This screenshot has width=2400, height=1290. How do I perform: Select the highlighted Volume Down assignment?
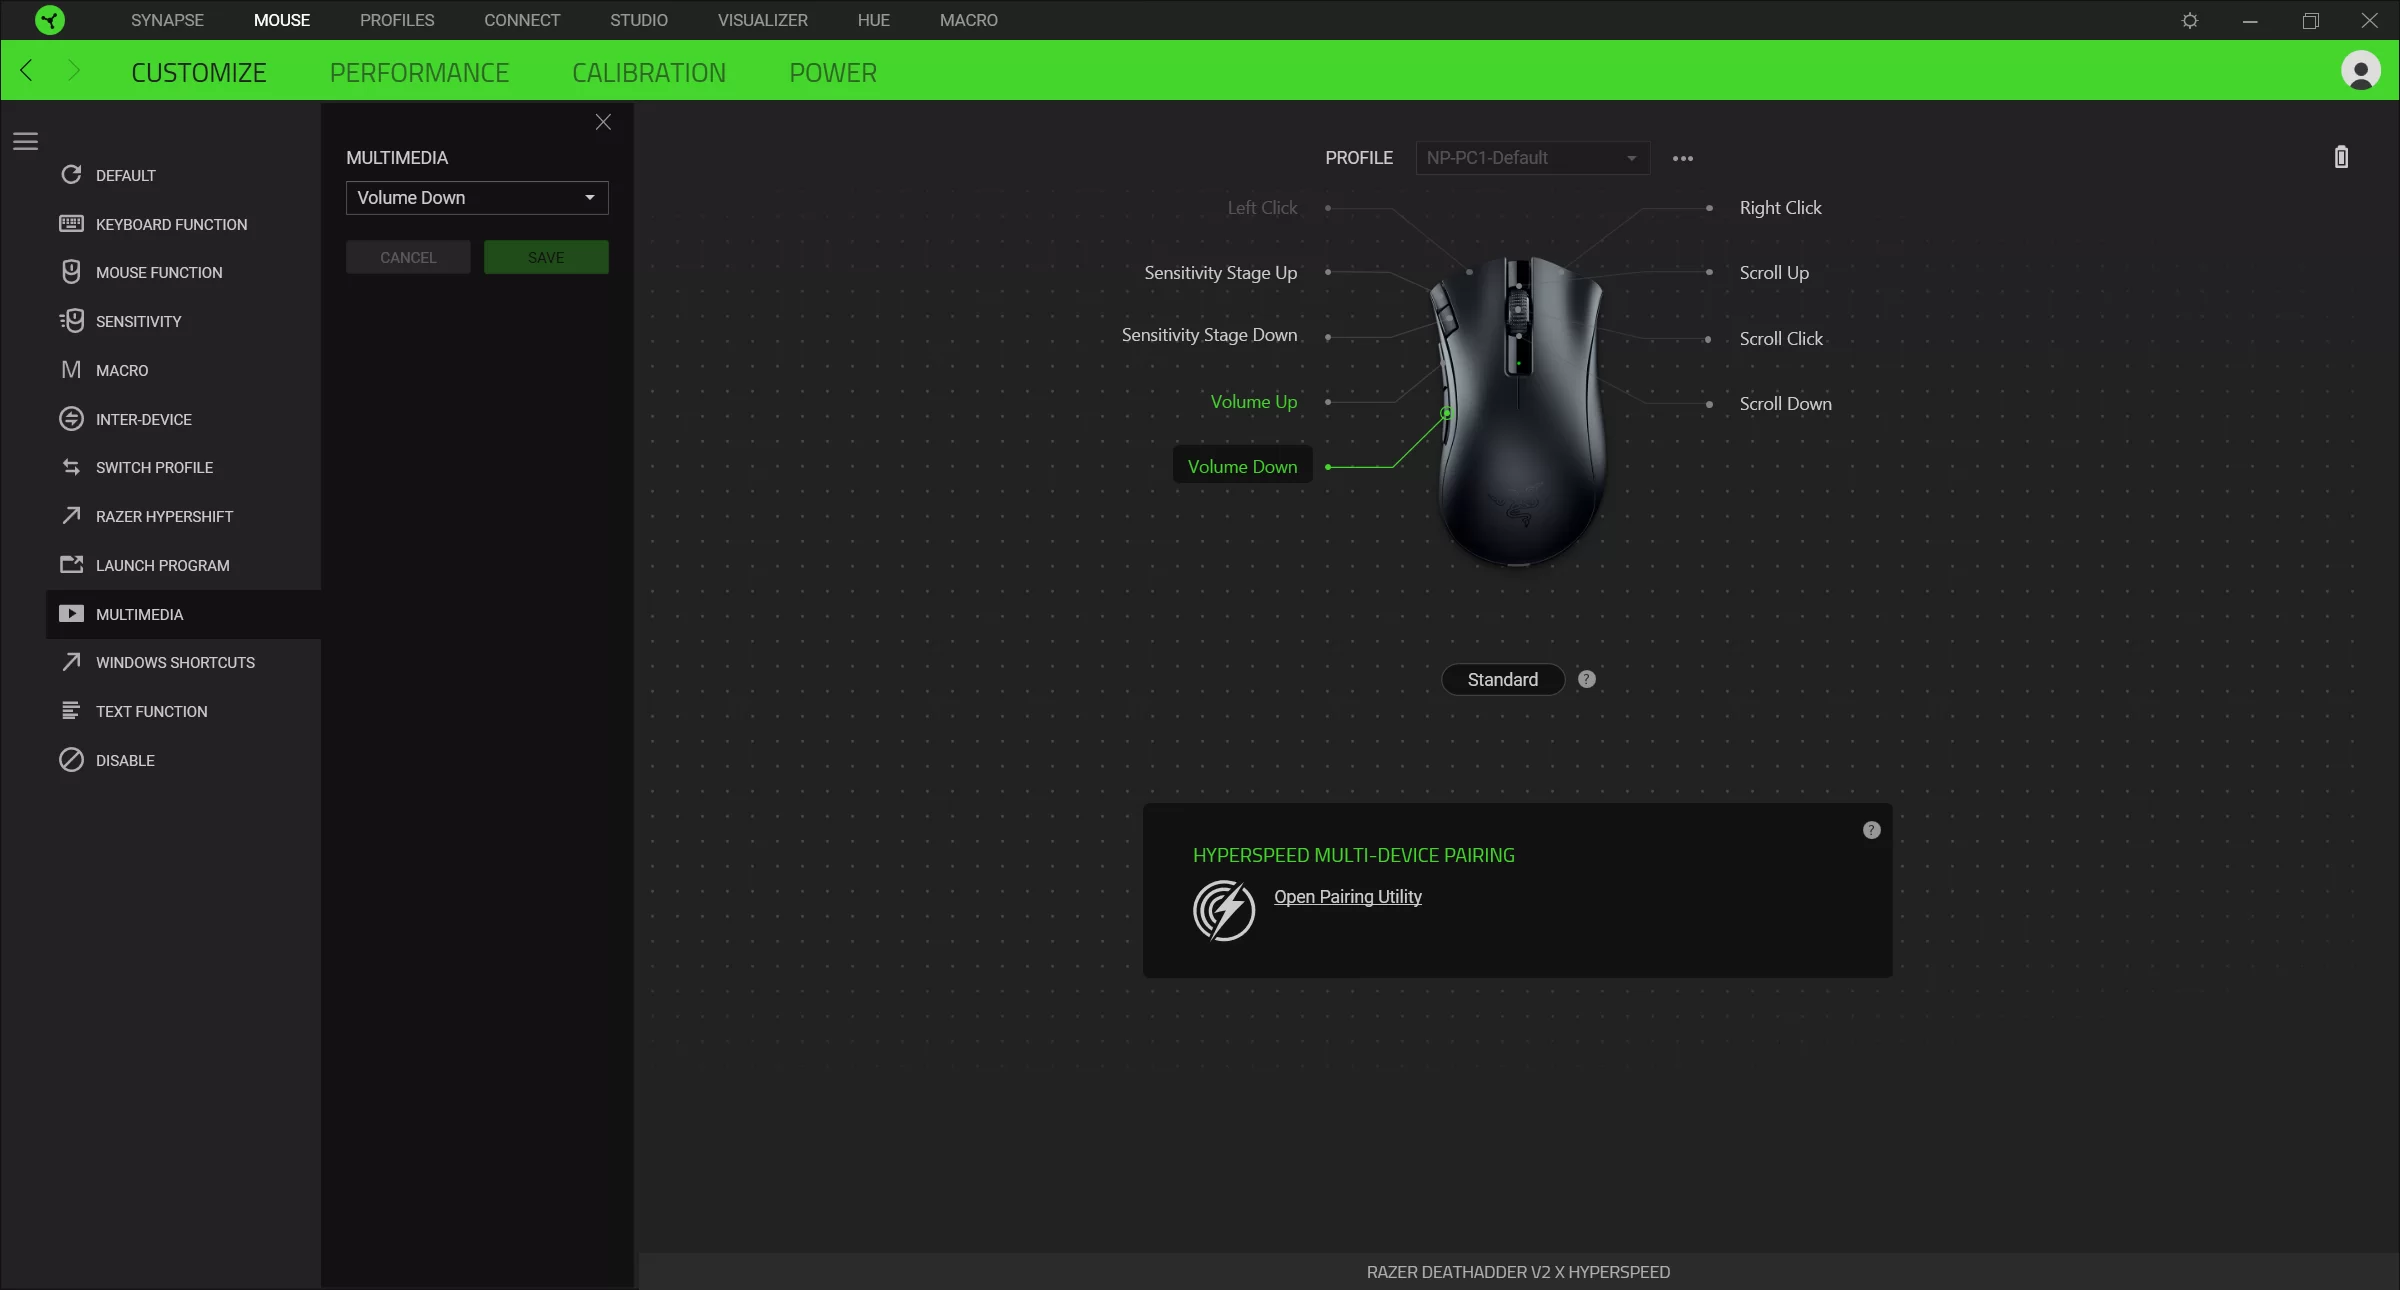click(x=1242, y=466)
